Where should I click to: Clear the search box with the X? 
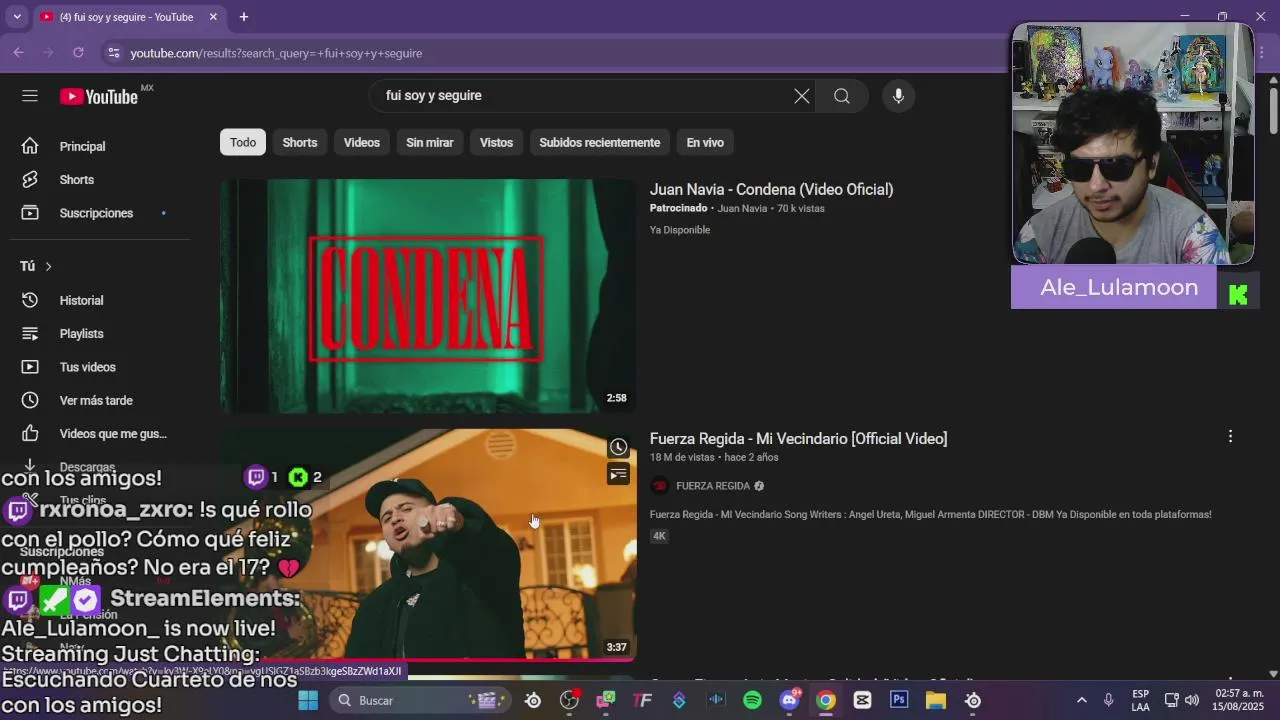click(x=802, y=96)
